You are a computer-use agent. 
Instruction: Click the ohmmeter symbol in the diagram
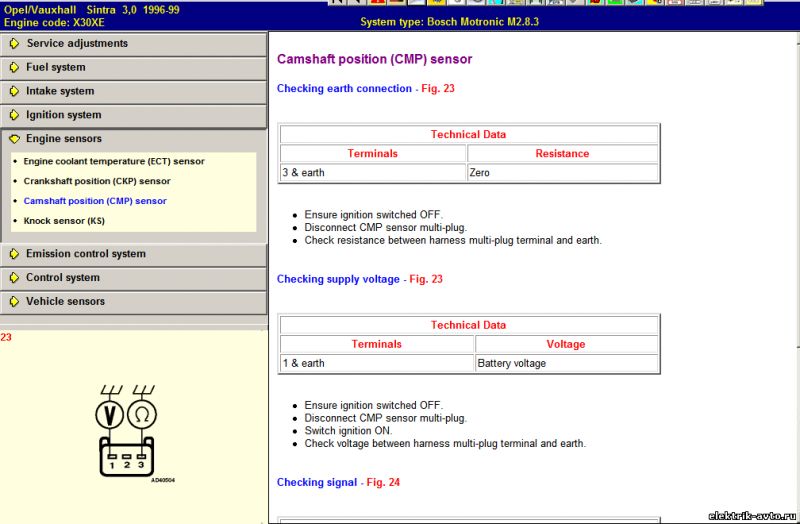click(x=142, y=414)
